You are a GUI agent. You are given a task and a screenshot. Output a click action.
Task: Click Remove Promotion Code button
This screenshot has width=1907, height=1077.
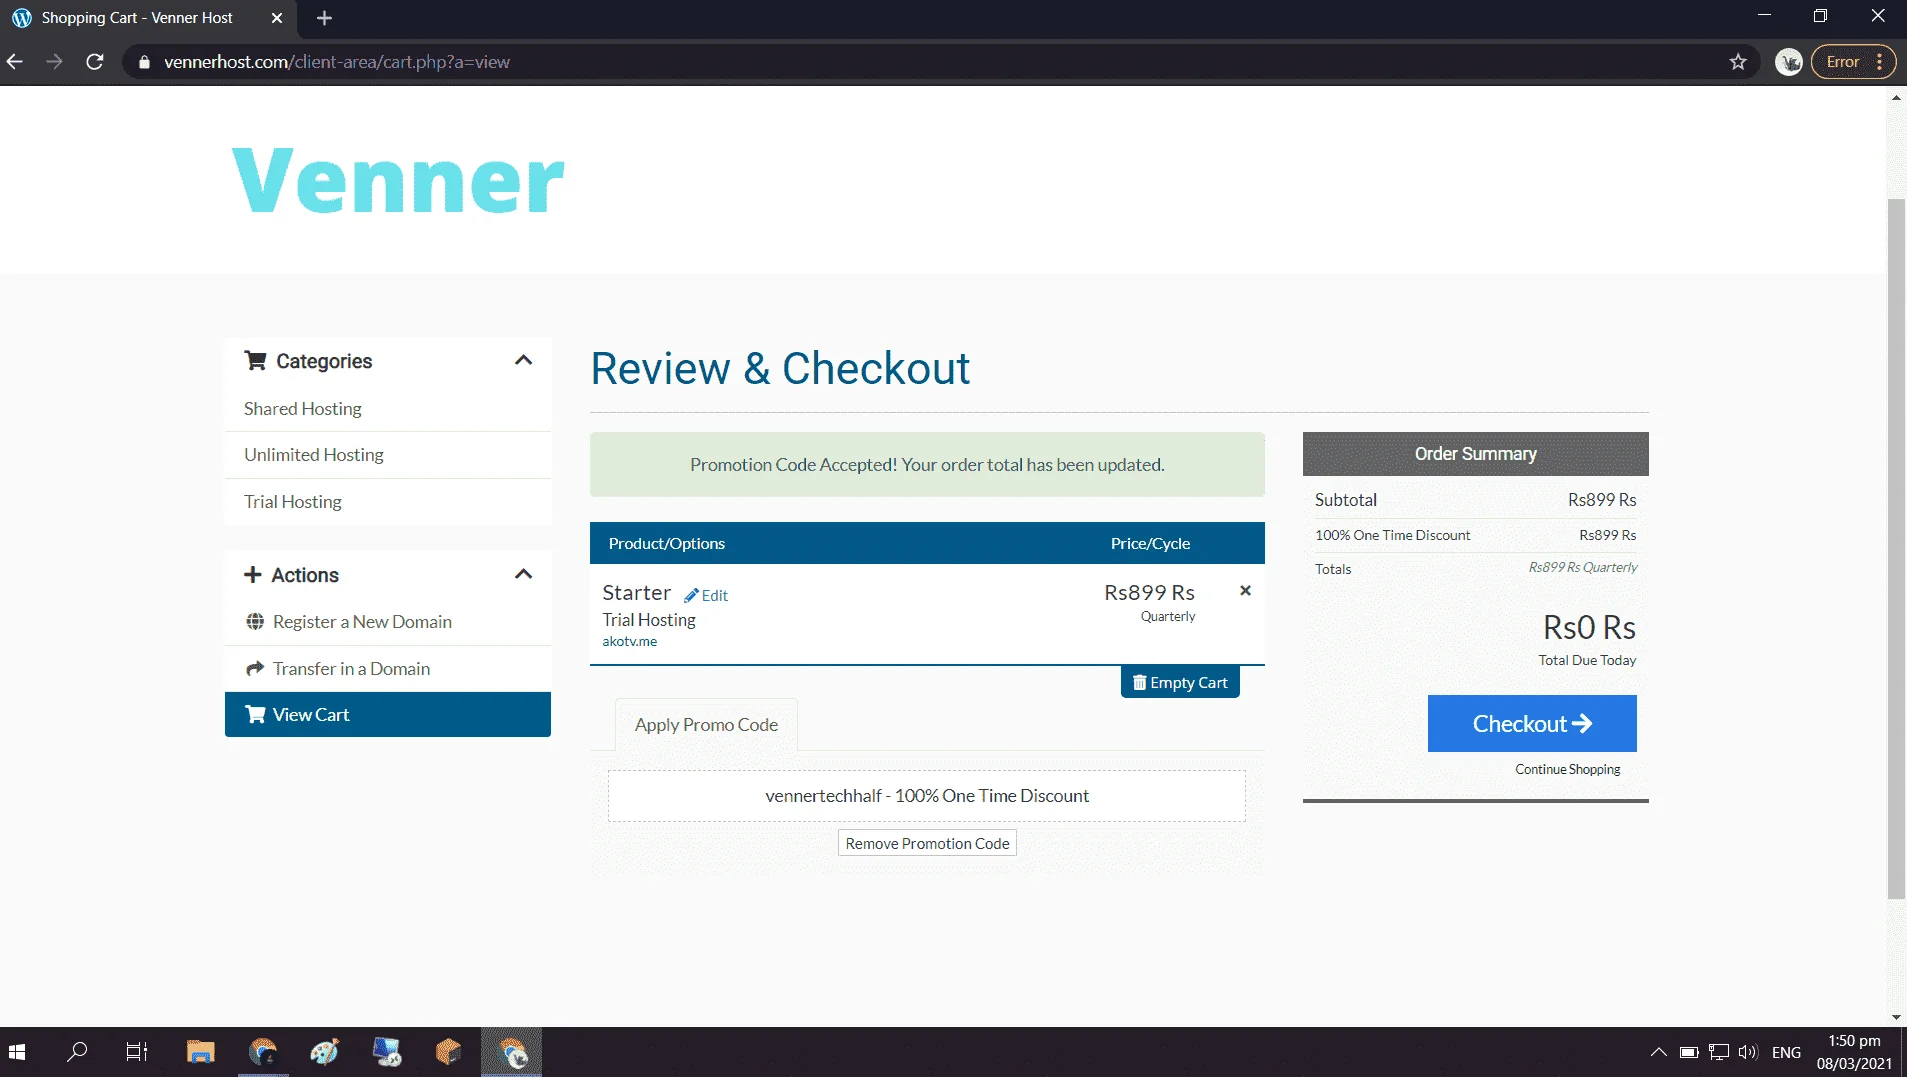pyautogui.click(x=927, y=843)
